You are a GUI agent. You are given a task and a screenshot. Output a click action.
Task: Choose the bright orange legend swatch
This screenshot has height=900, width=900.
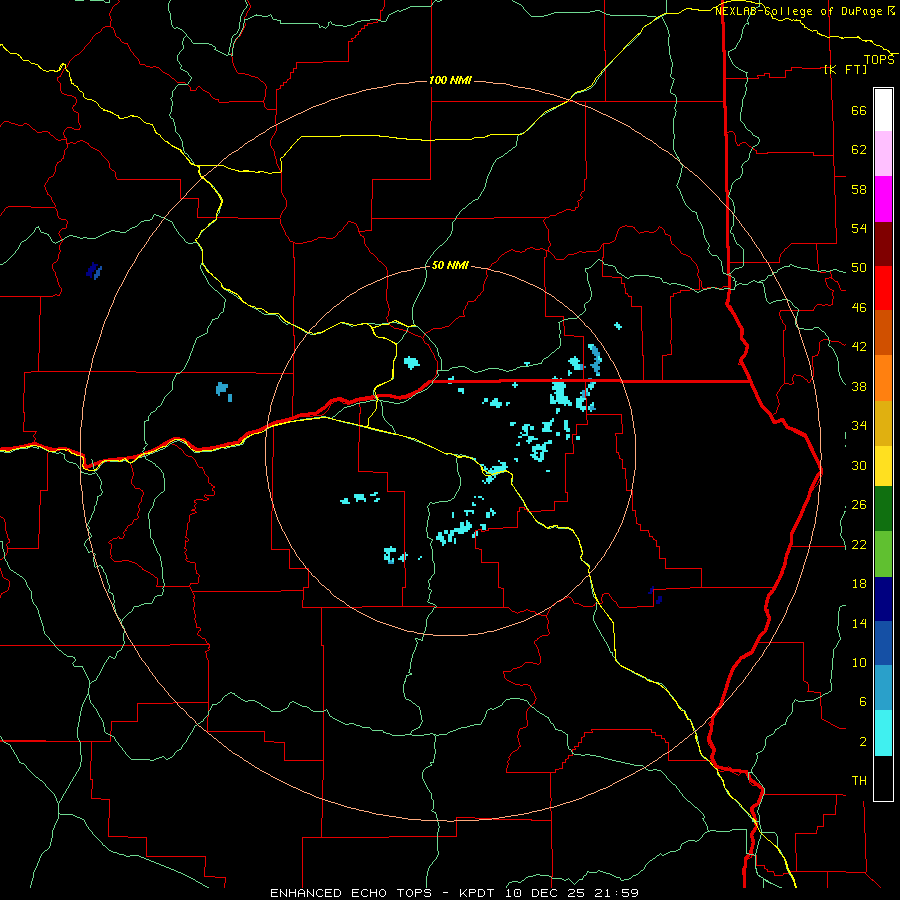883,377
